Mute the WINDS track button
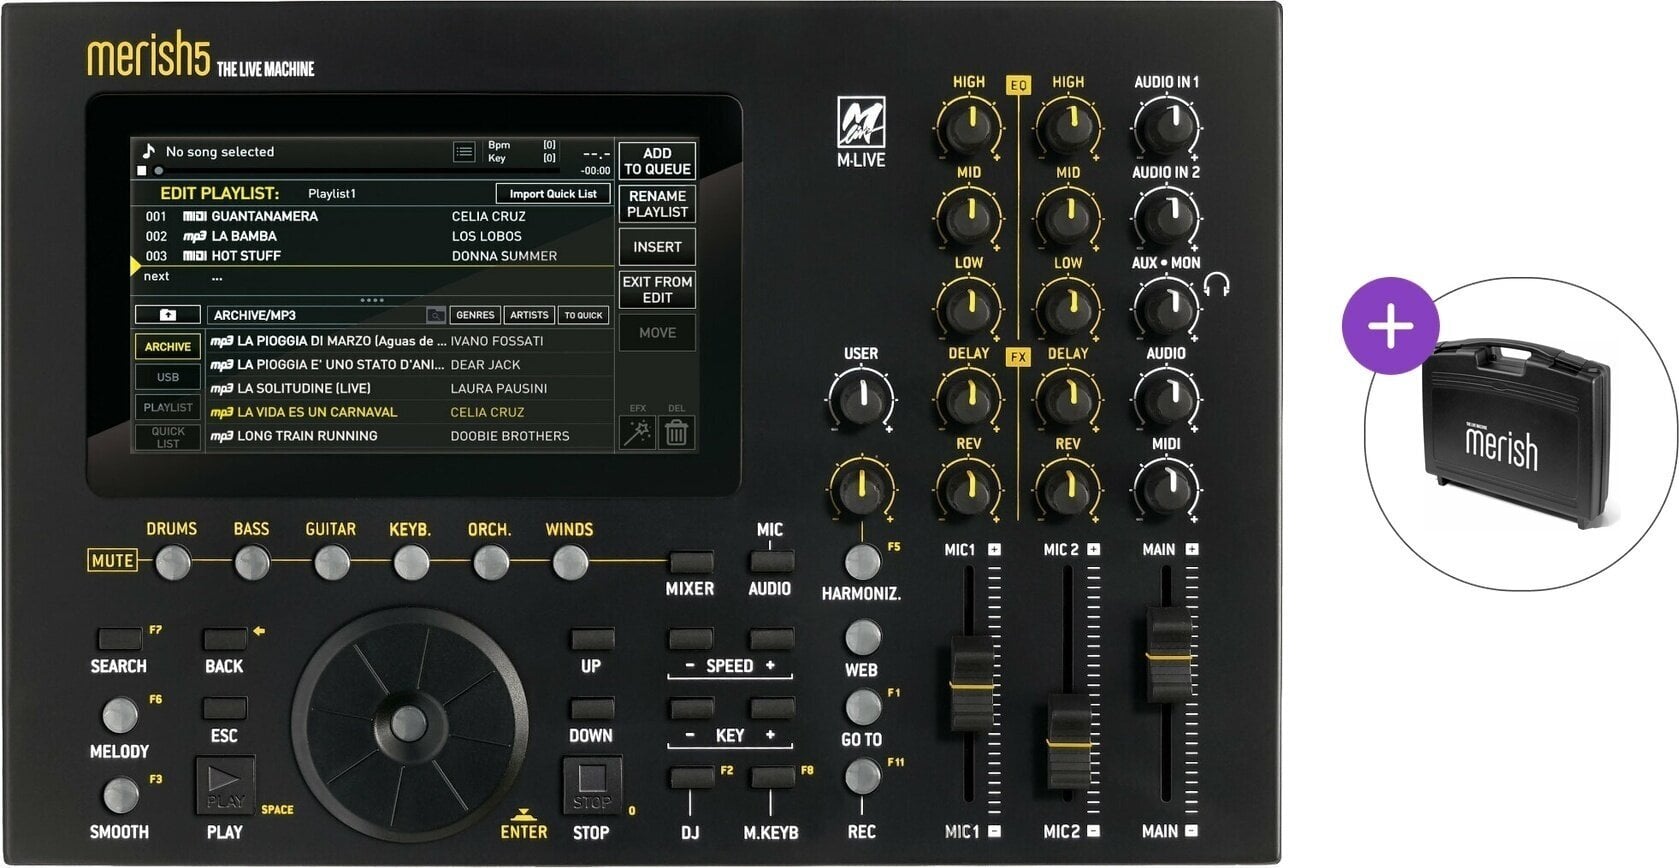 570,563
